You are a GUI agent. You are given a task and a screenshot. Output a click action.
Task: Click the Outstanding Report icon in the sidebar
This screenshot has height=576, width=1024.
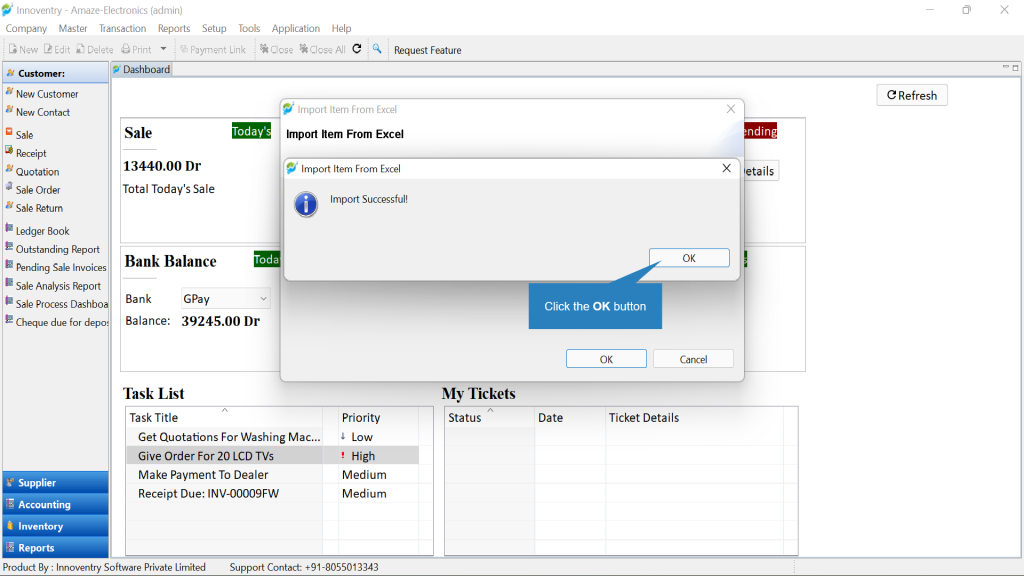[9, 247]
